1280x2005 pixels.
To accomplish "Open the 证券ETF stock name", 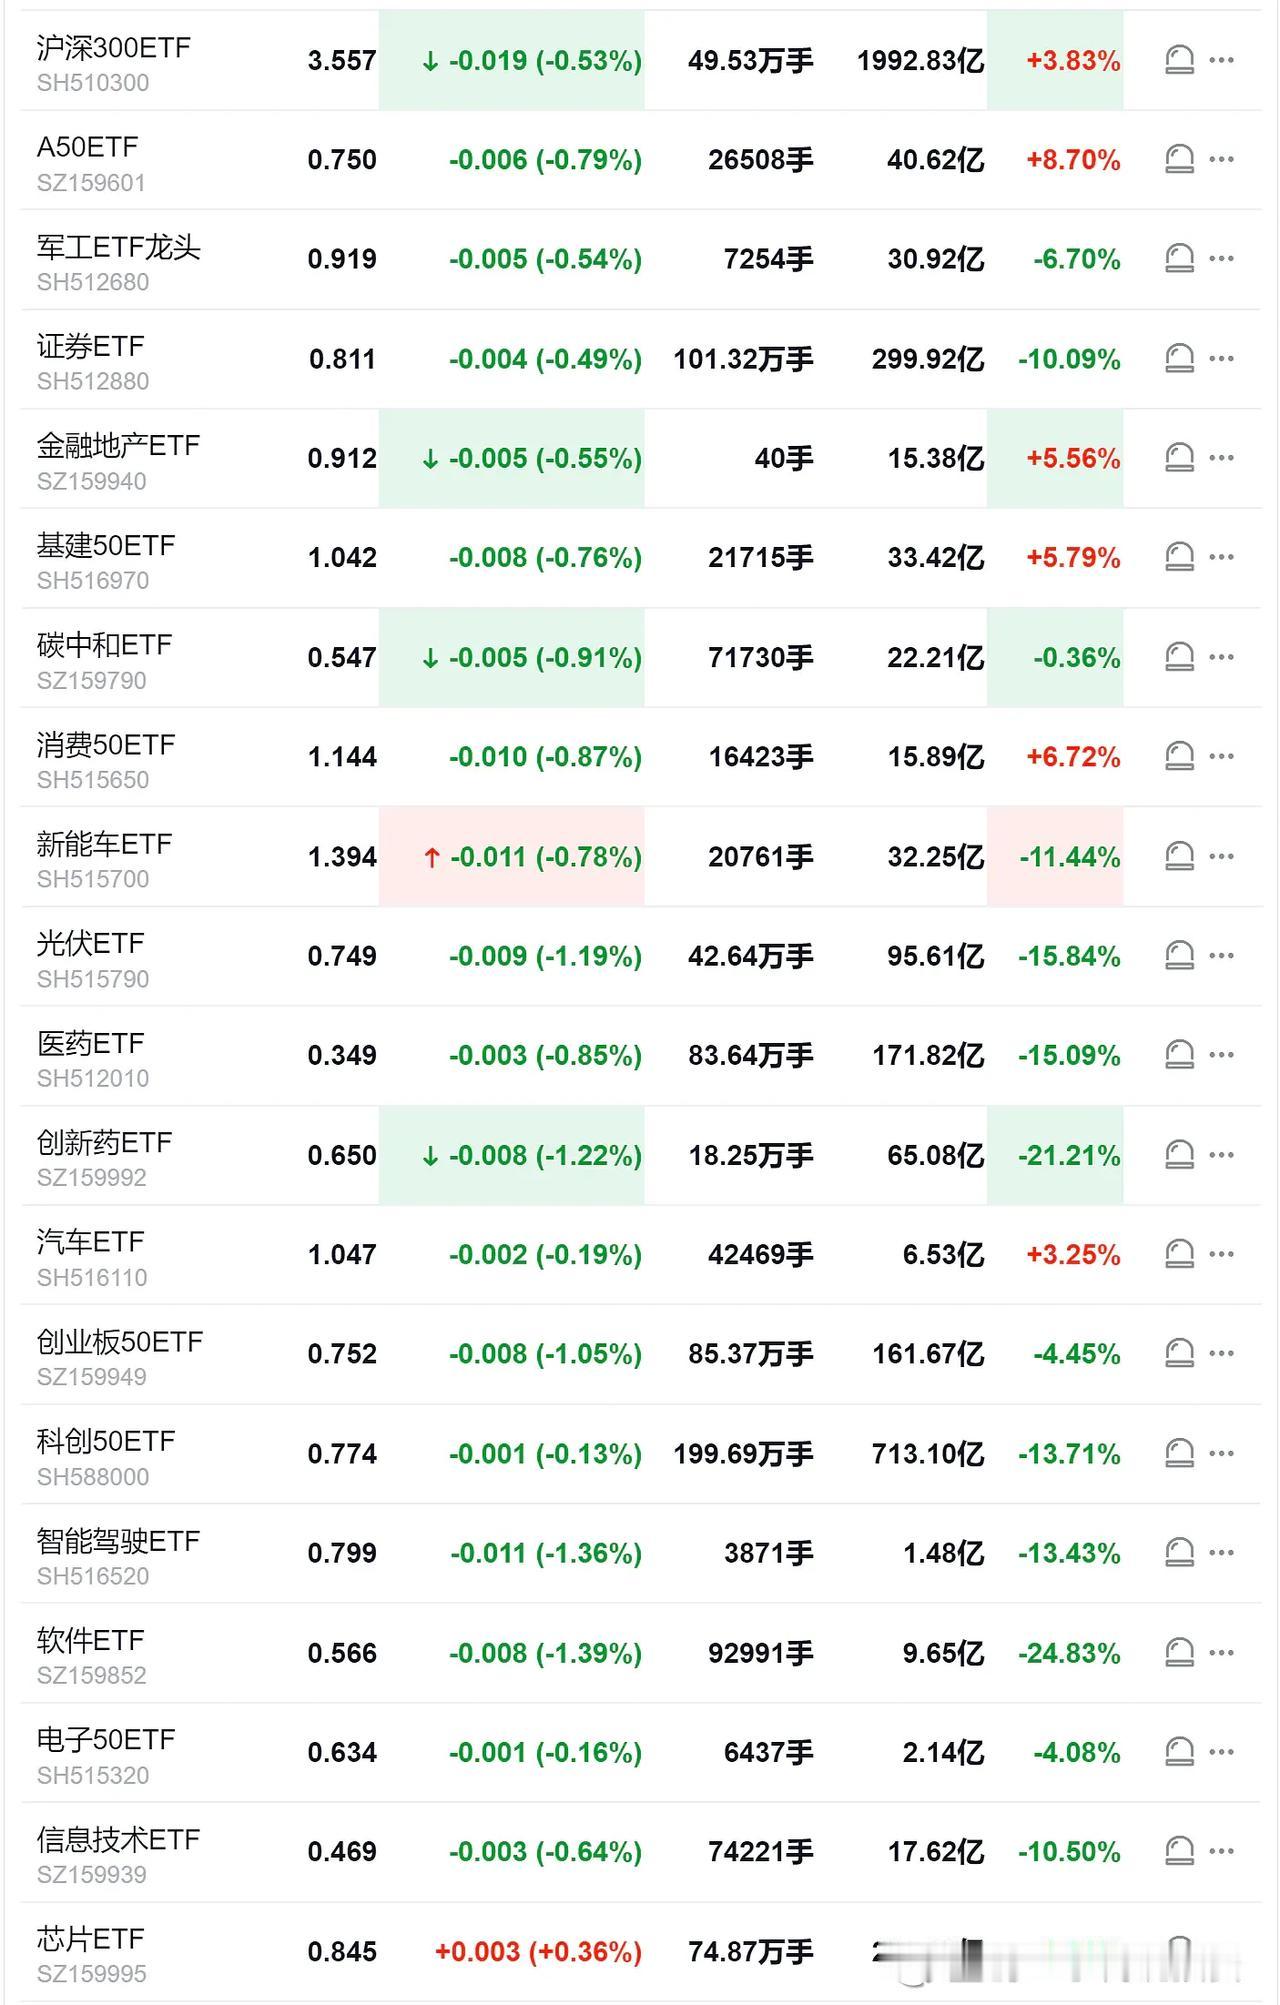I will pos(90,346).
